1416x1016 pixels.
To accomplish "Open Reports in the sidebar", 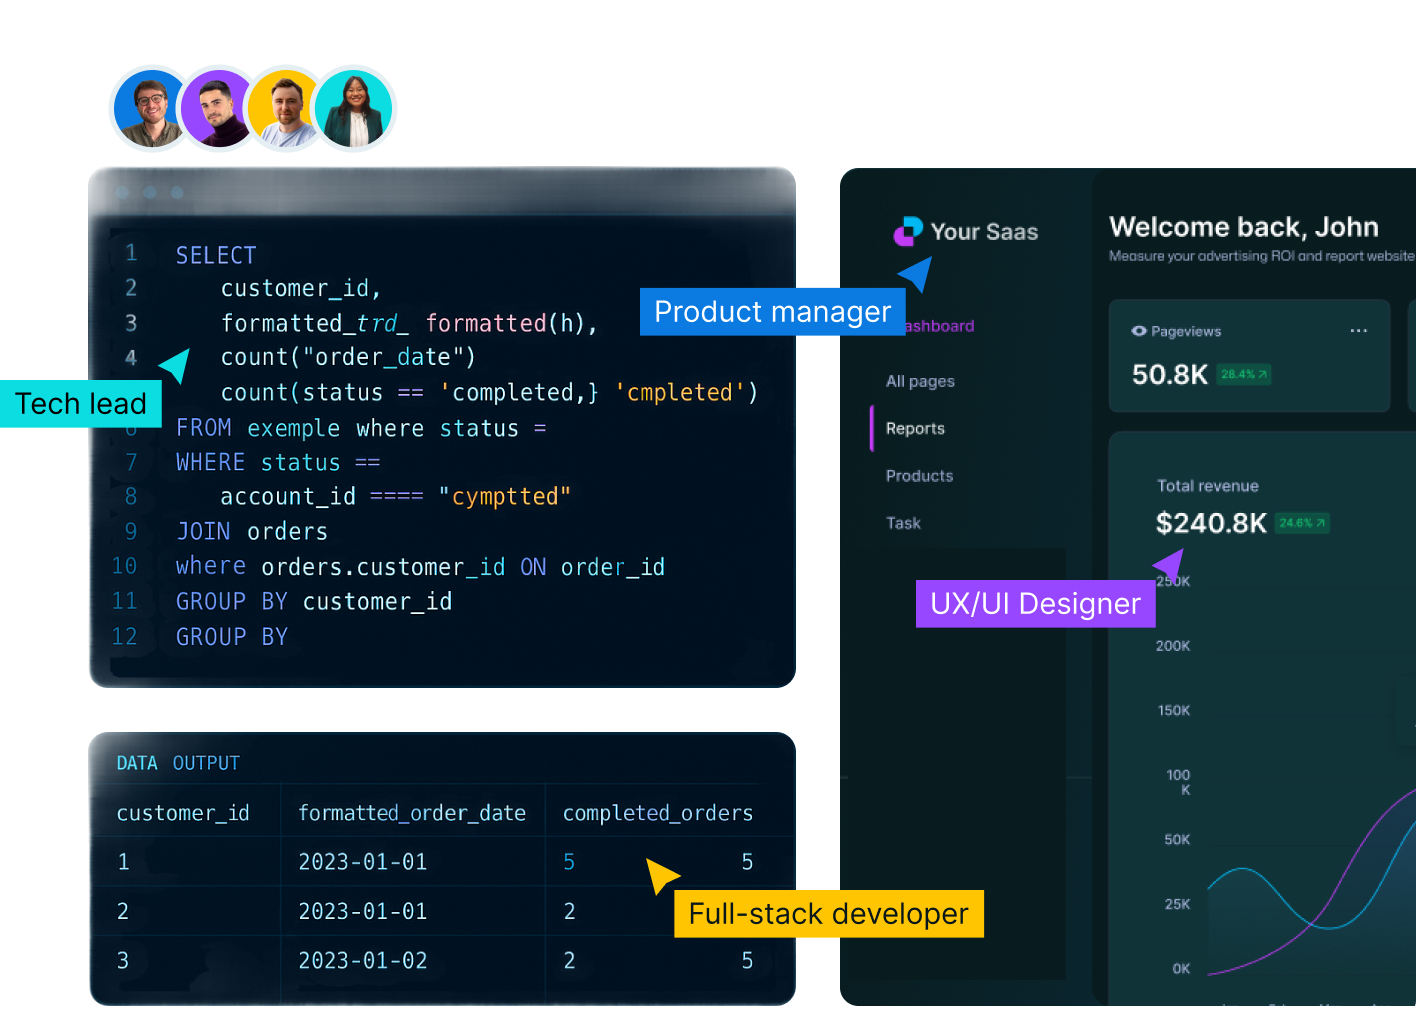I will pos(915,428).
